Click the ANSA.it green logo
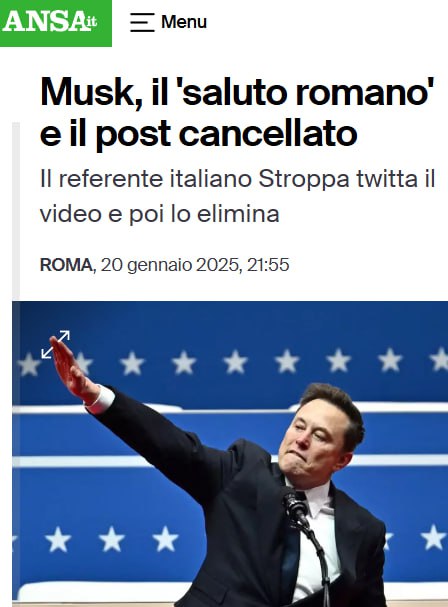The height and width of the screenshot is (607, 448). [56, 23]
